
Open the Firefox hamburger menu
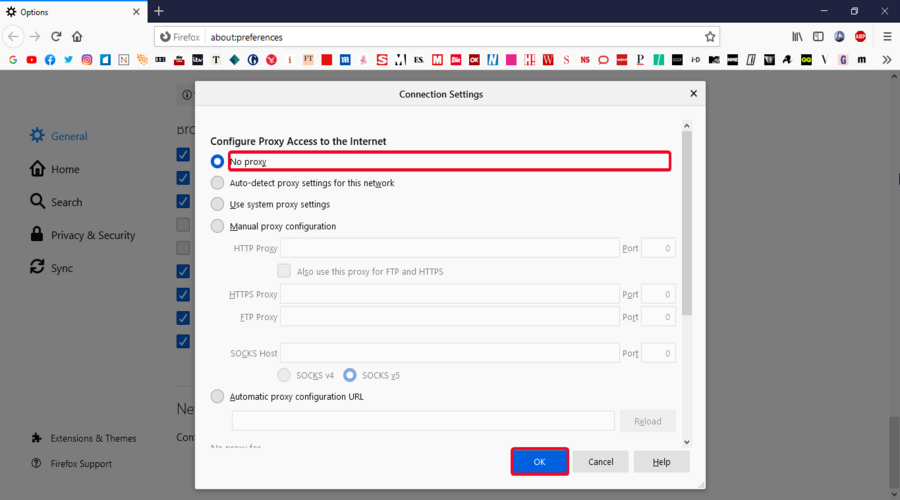point(887,37)
